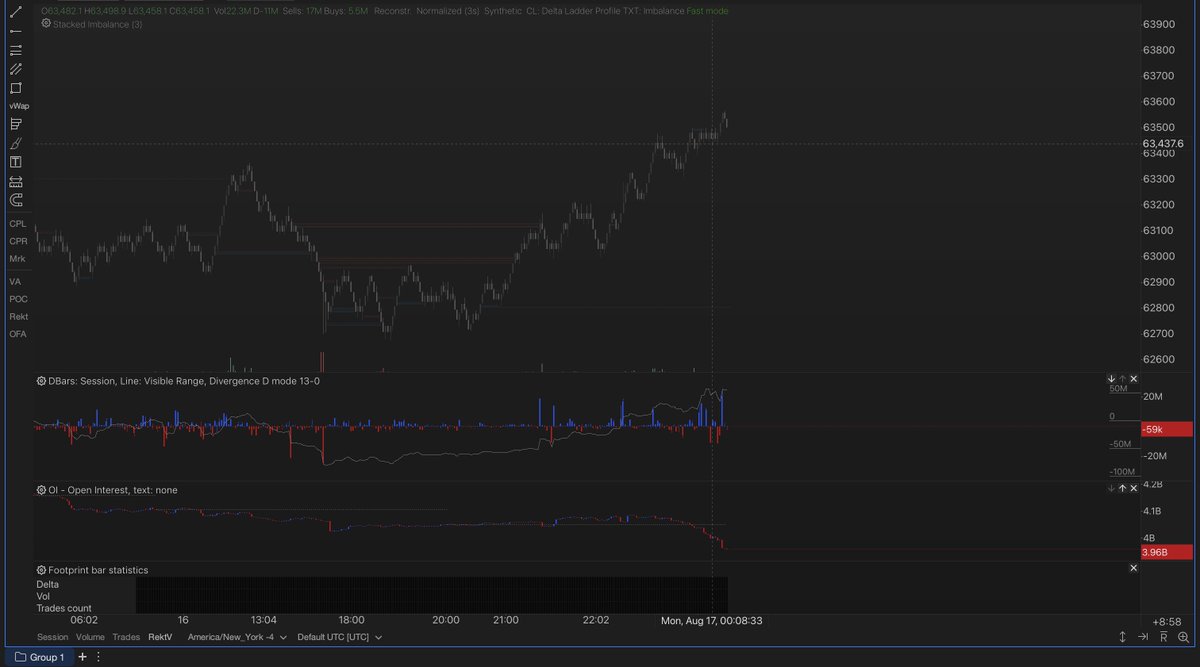Select the Delta statistics row
This screenshot has height=667, width=1200.
[x=48, y=584]
